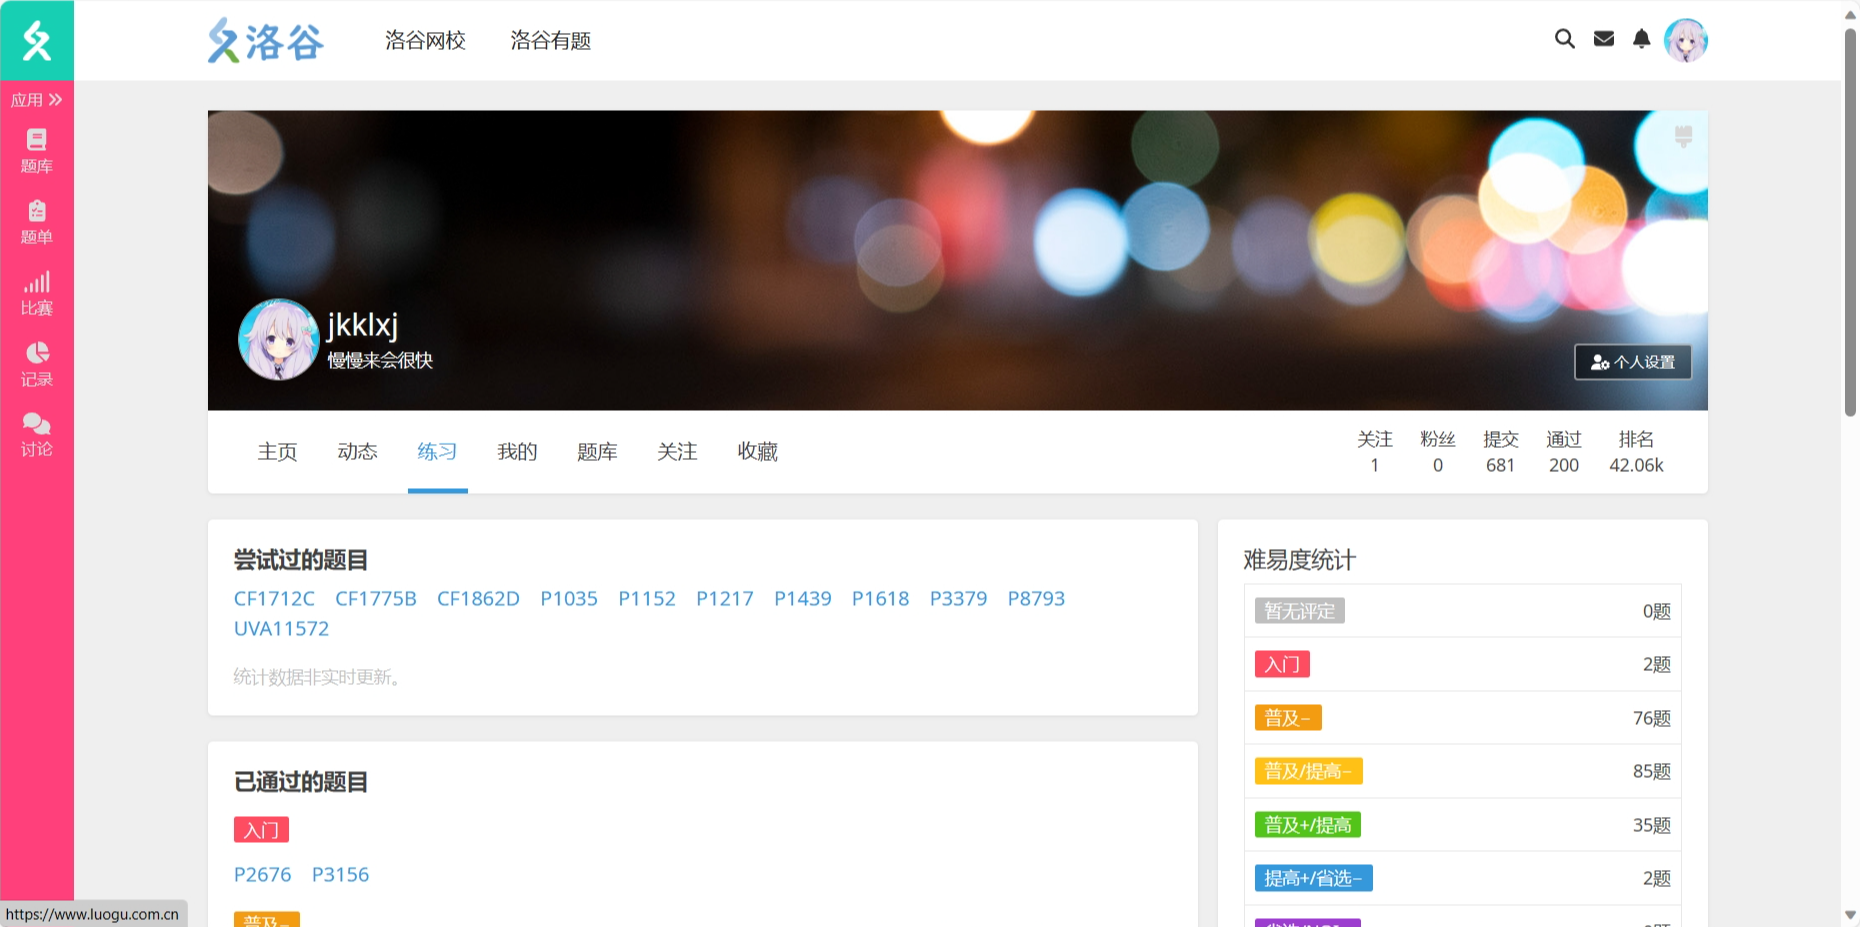Switch to the 主页 tab
Screen dimensions: 1860x927
(278, 452)
